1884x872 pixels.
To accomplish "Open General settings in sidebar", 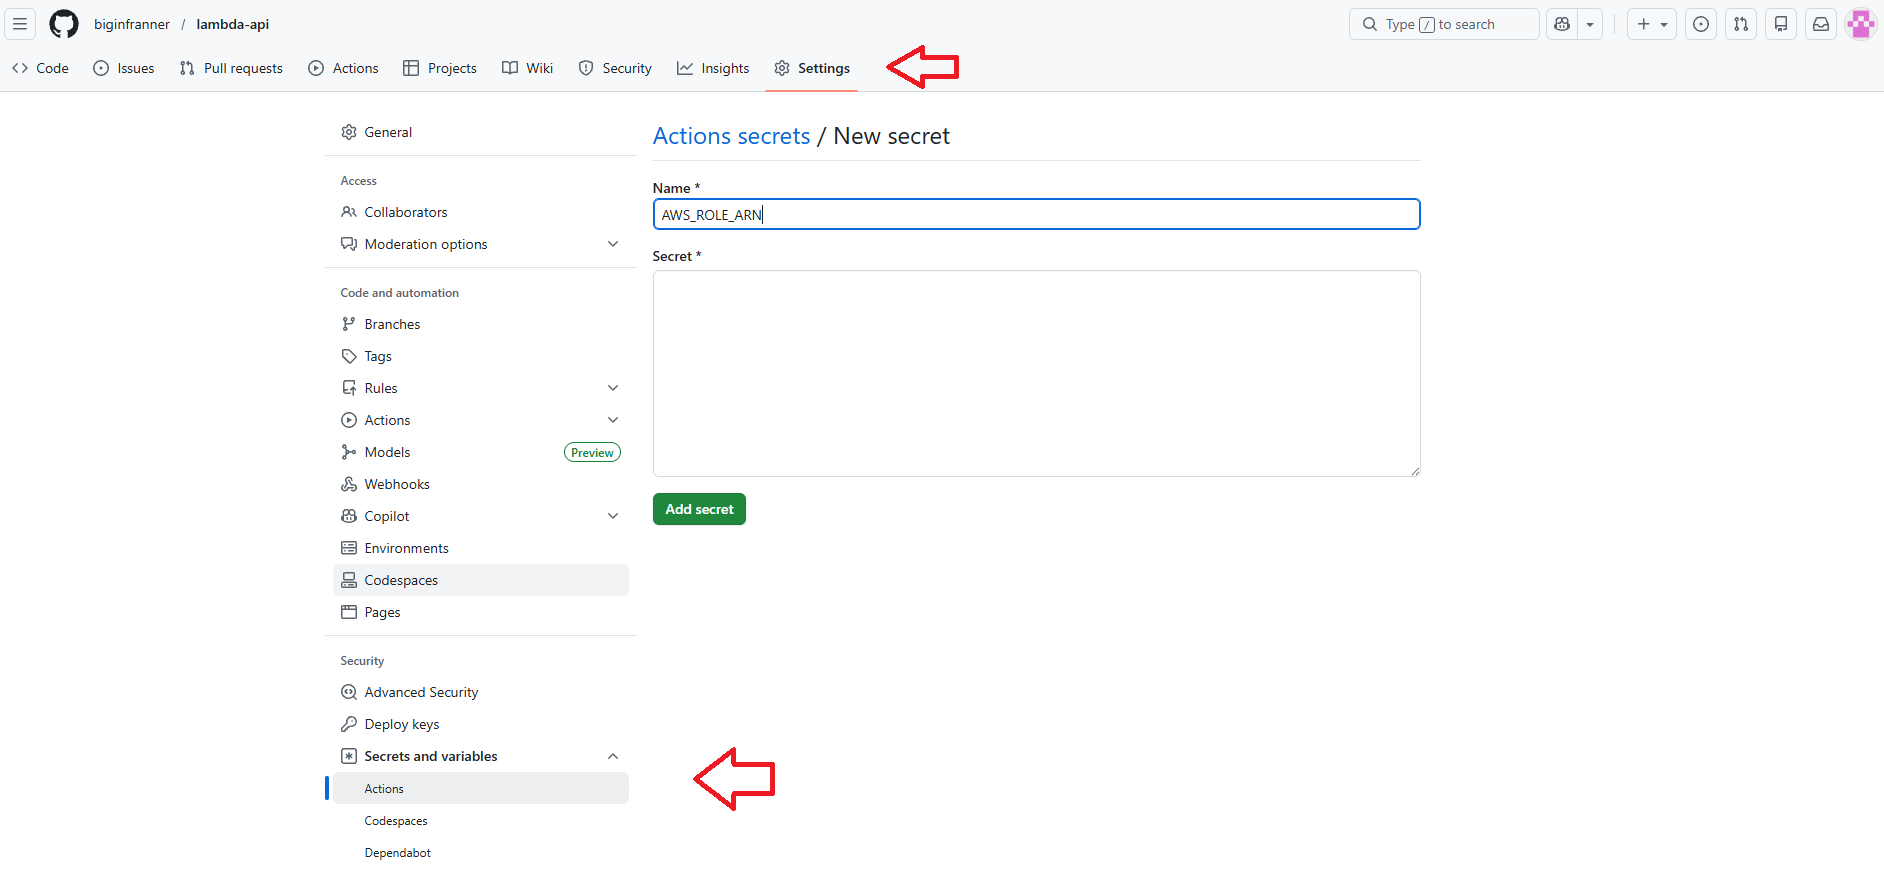I will tap(481, 132).
